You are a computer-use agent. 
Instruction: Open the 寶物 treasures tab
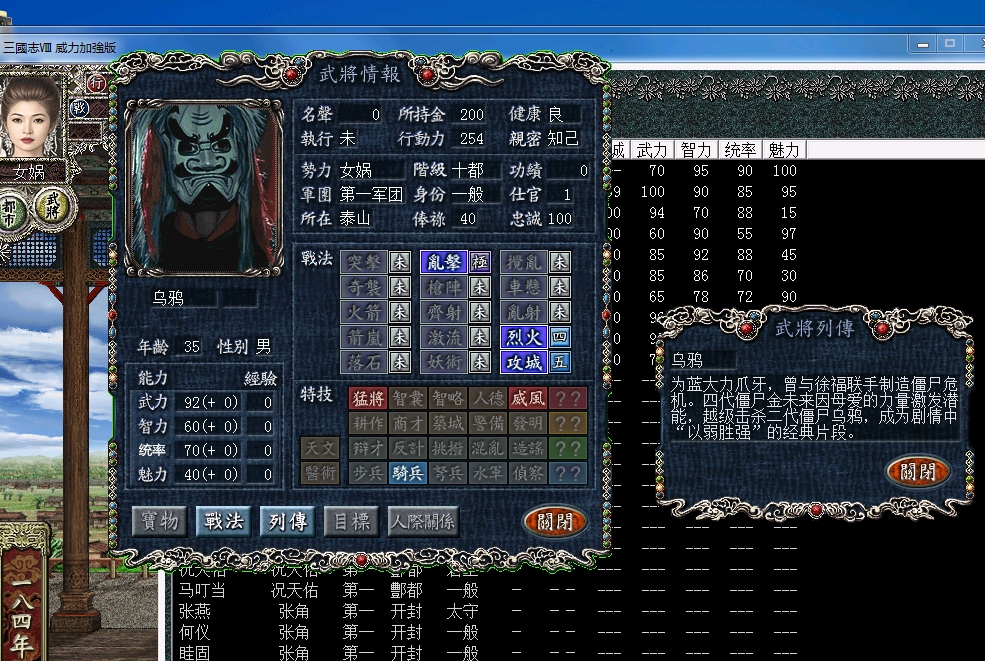click(x=160, y=521)
